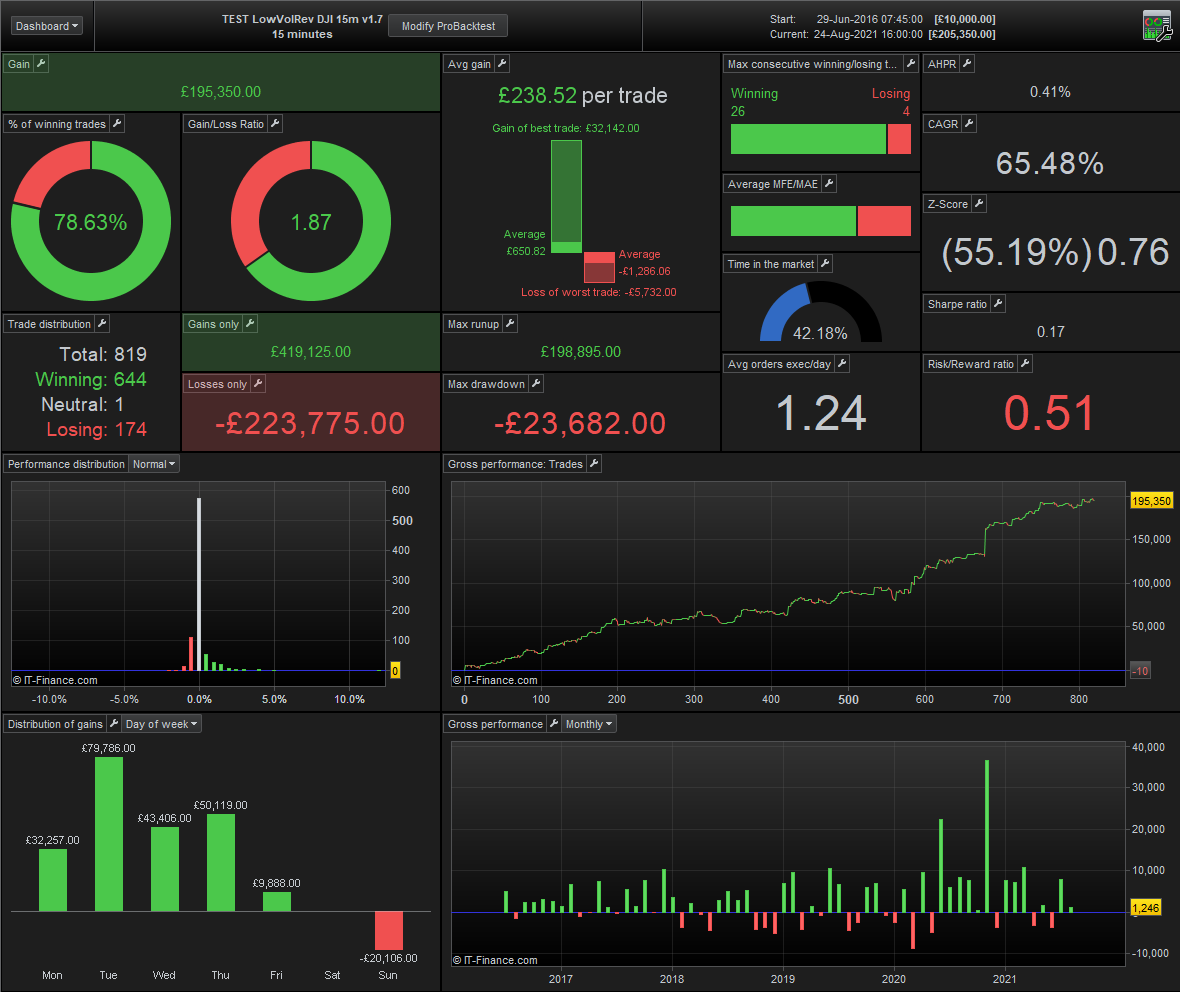1180x992 pixels.
Task: Click the green Winning 26 consecutive bar
Action: point(808,139)
